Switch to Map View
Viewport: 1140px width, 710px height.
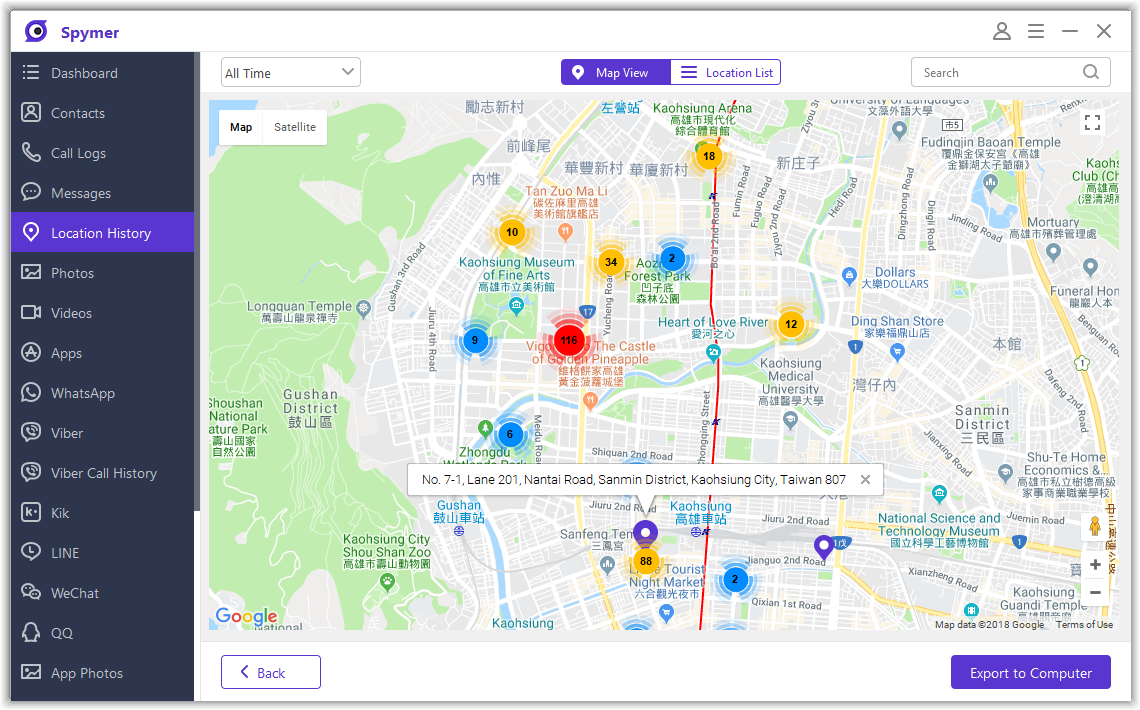pos(616,73)
